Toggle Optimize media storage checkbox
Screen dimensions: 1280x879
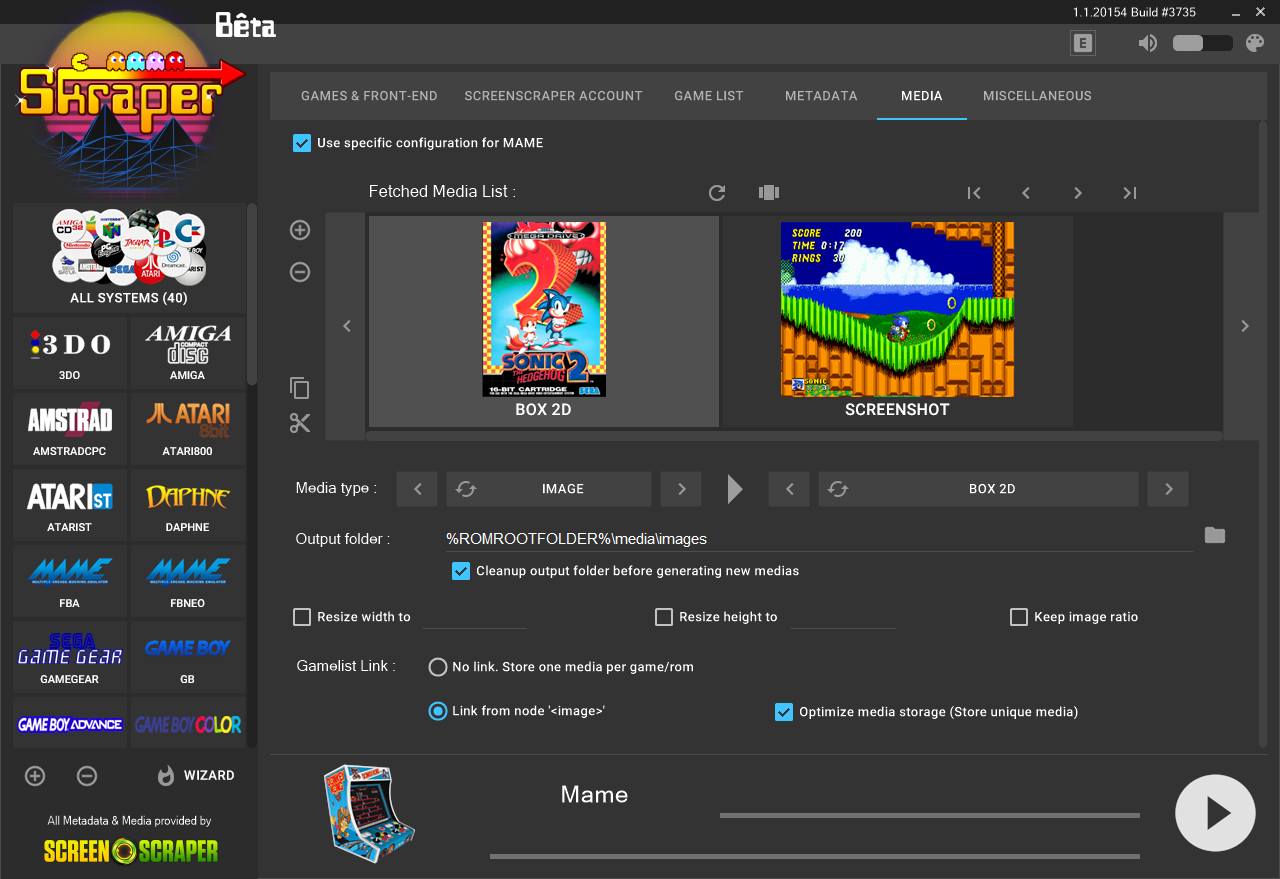784,712
